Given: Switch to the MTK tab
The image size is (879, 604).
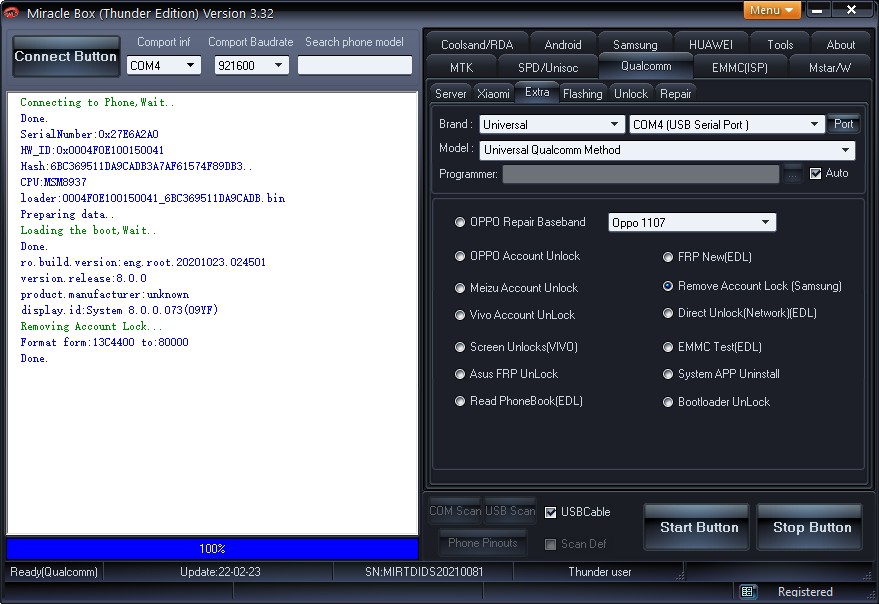Looking at the screenshot, I should pos(461,67).
